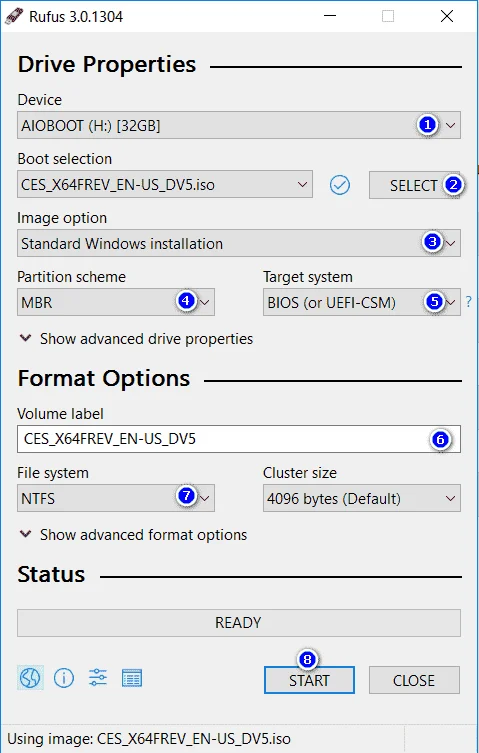Screen dimensions: 479x753
Task: Open the Boot selection ISO dropdown
Action: (165, 184)
